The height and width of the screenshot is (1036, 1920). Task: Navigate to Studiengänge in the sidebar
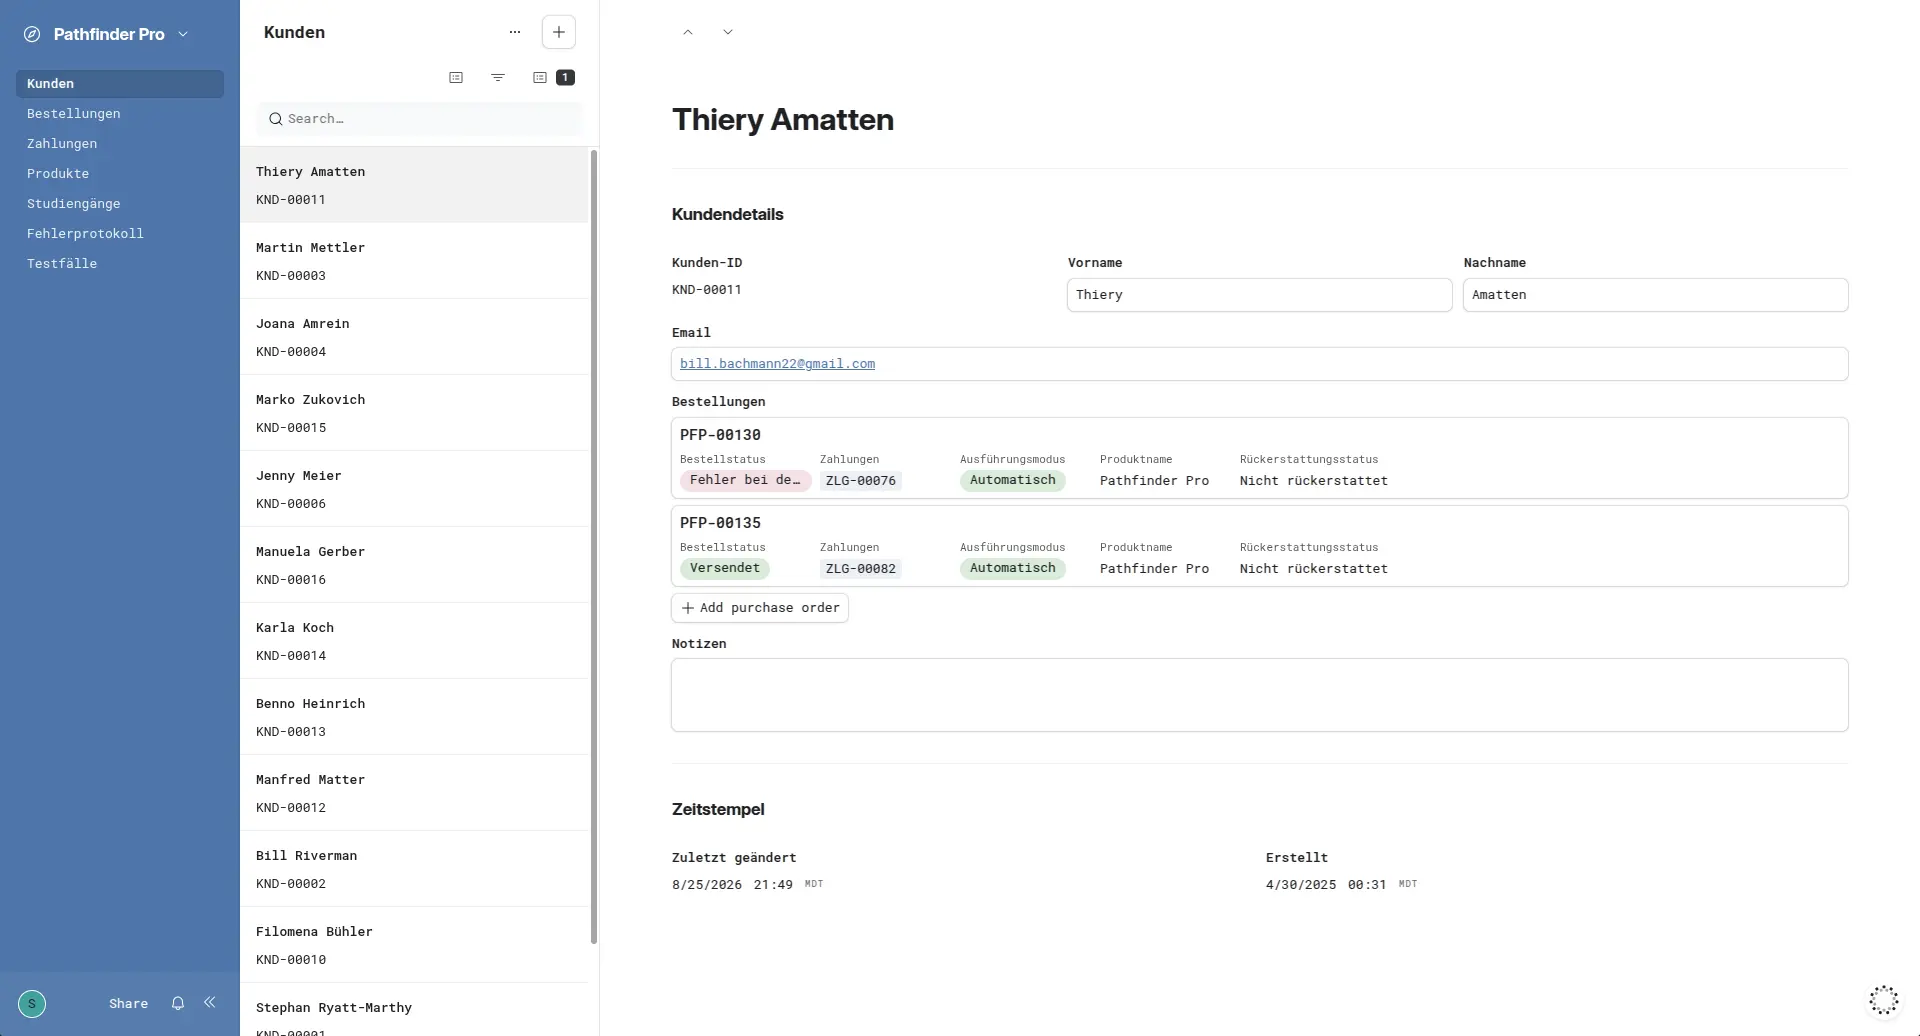click(x=120, y=204)
